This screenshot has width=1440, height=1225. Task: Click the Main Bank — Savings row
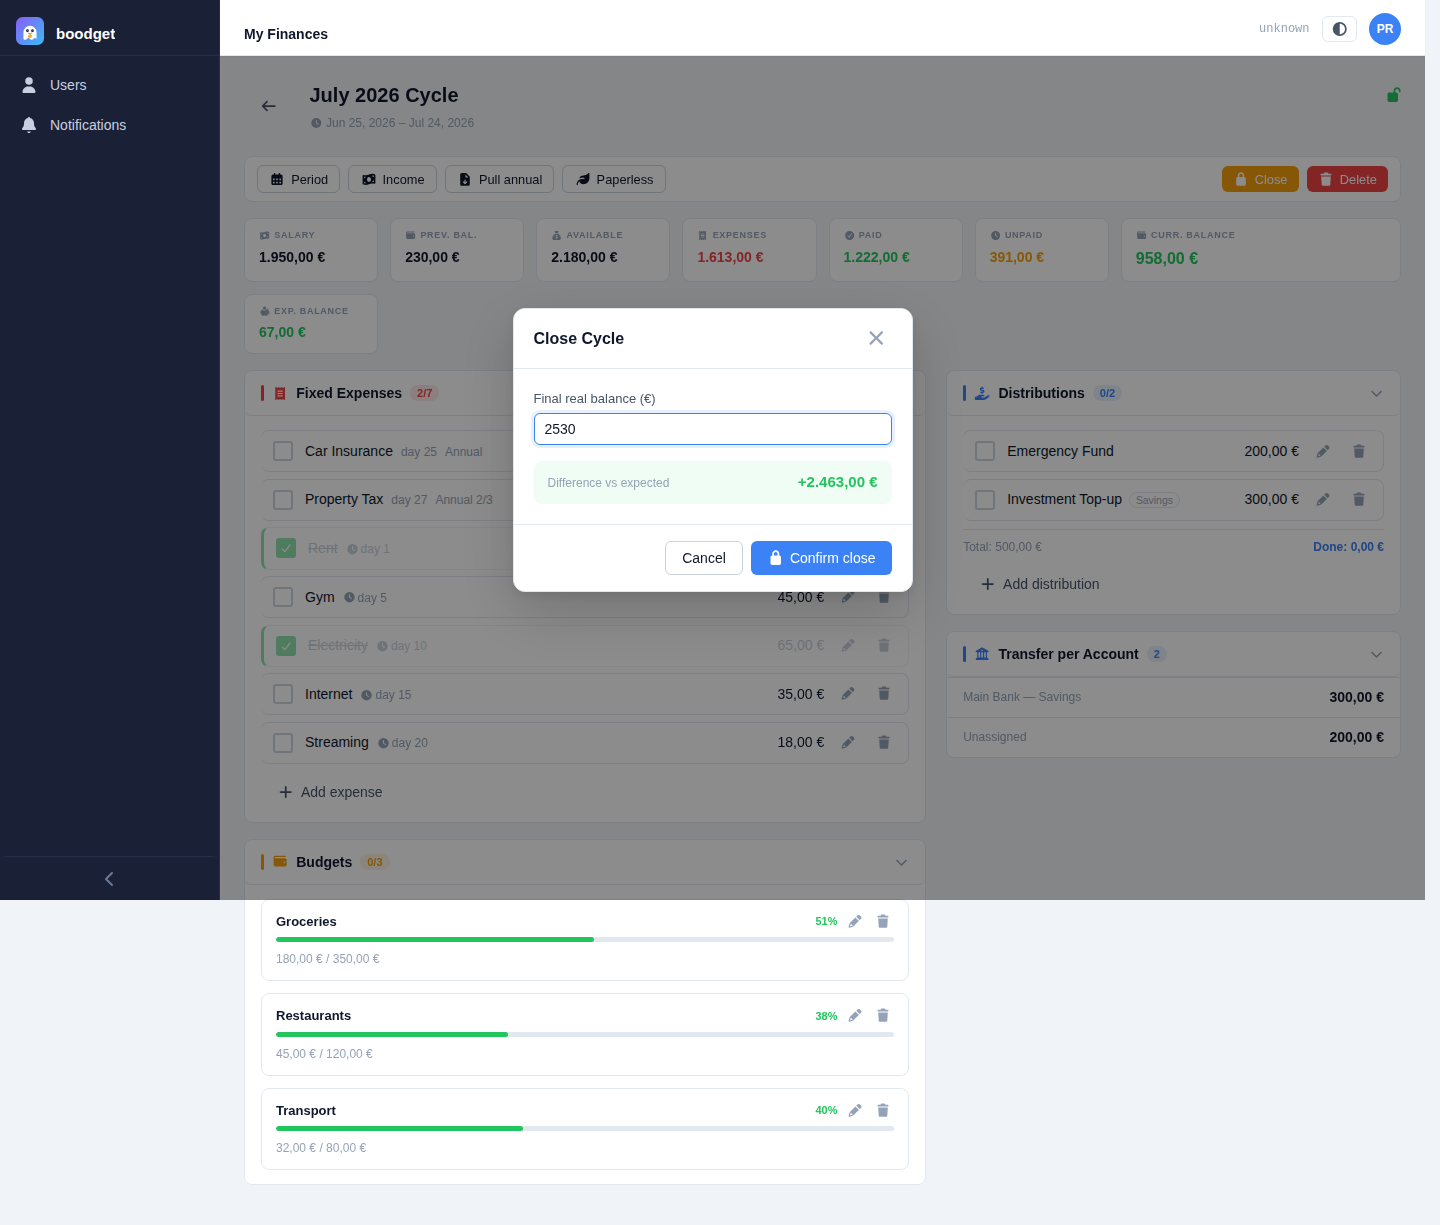1173,697
